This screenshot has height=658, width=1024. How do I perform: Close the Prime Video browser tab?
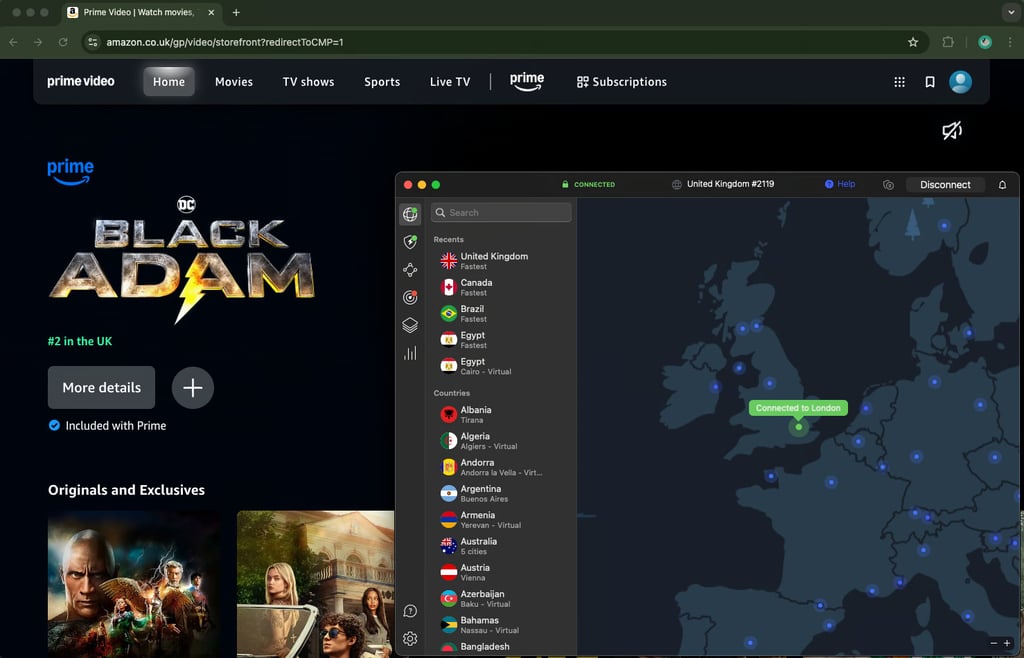[211, 12]
